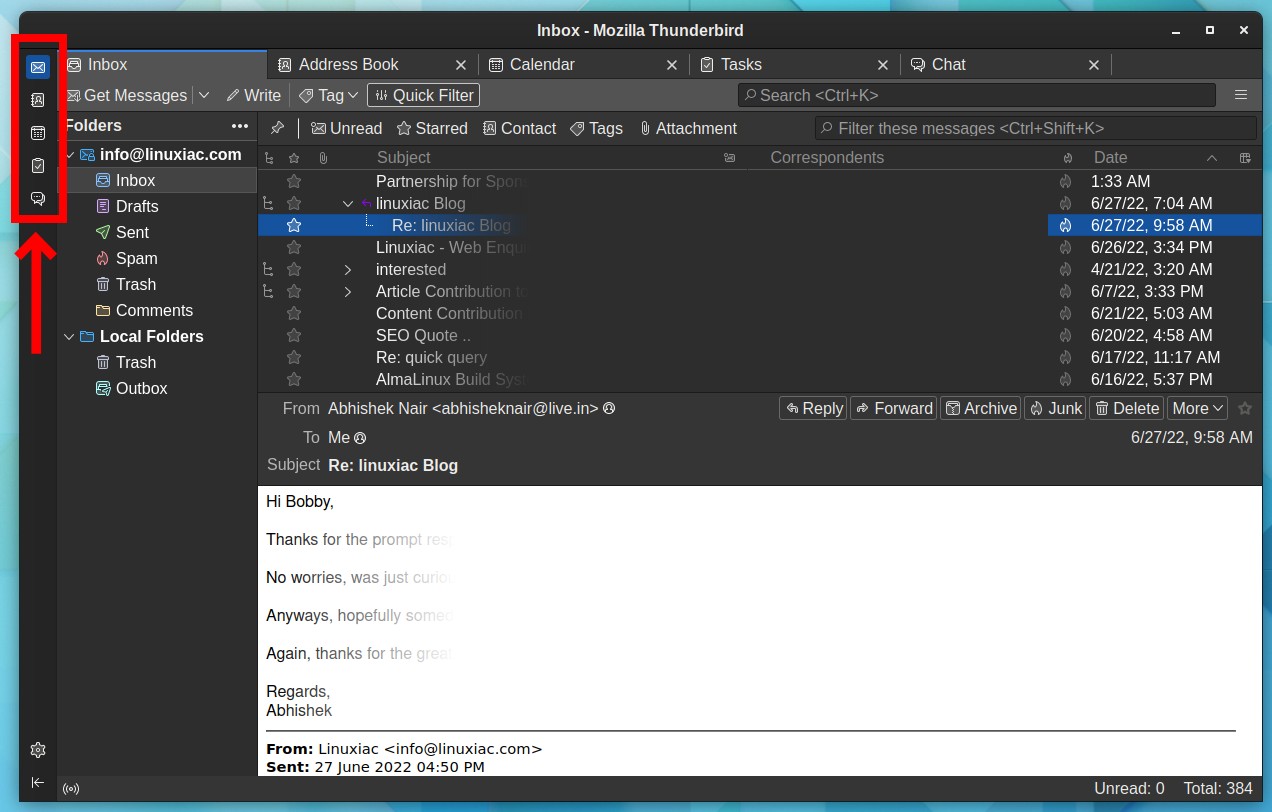
Task: Toggle junk on AlmaLinux Build message
Action: pos(1066,380)
